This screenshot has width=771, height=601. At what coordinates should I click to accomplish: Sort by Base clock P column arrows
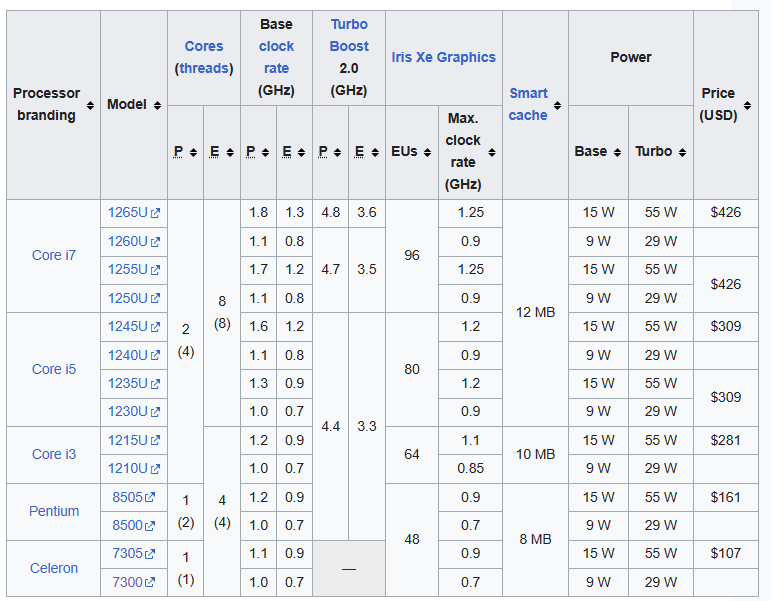pos(266,152)
